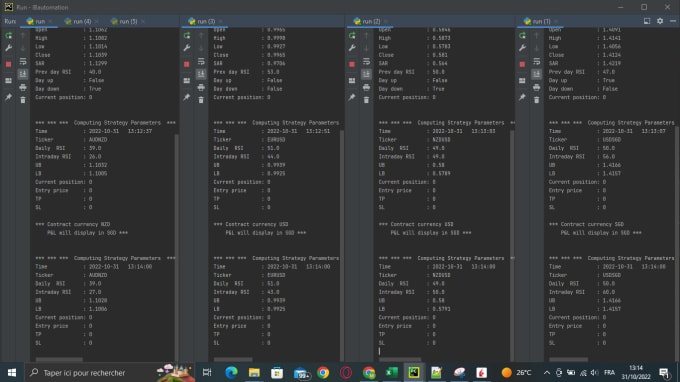The image size is (680, 382).
Task: Open wrench configuration in the AUDNZD pane
Action: coord(9,48)
